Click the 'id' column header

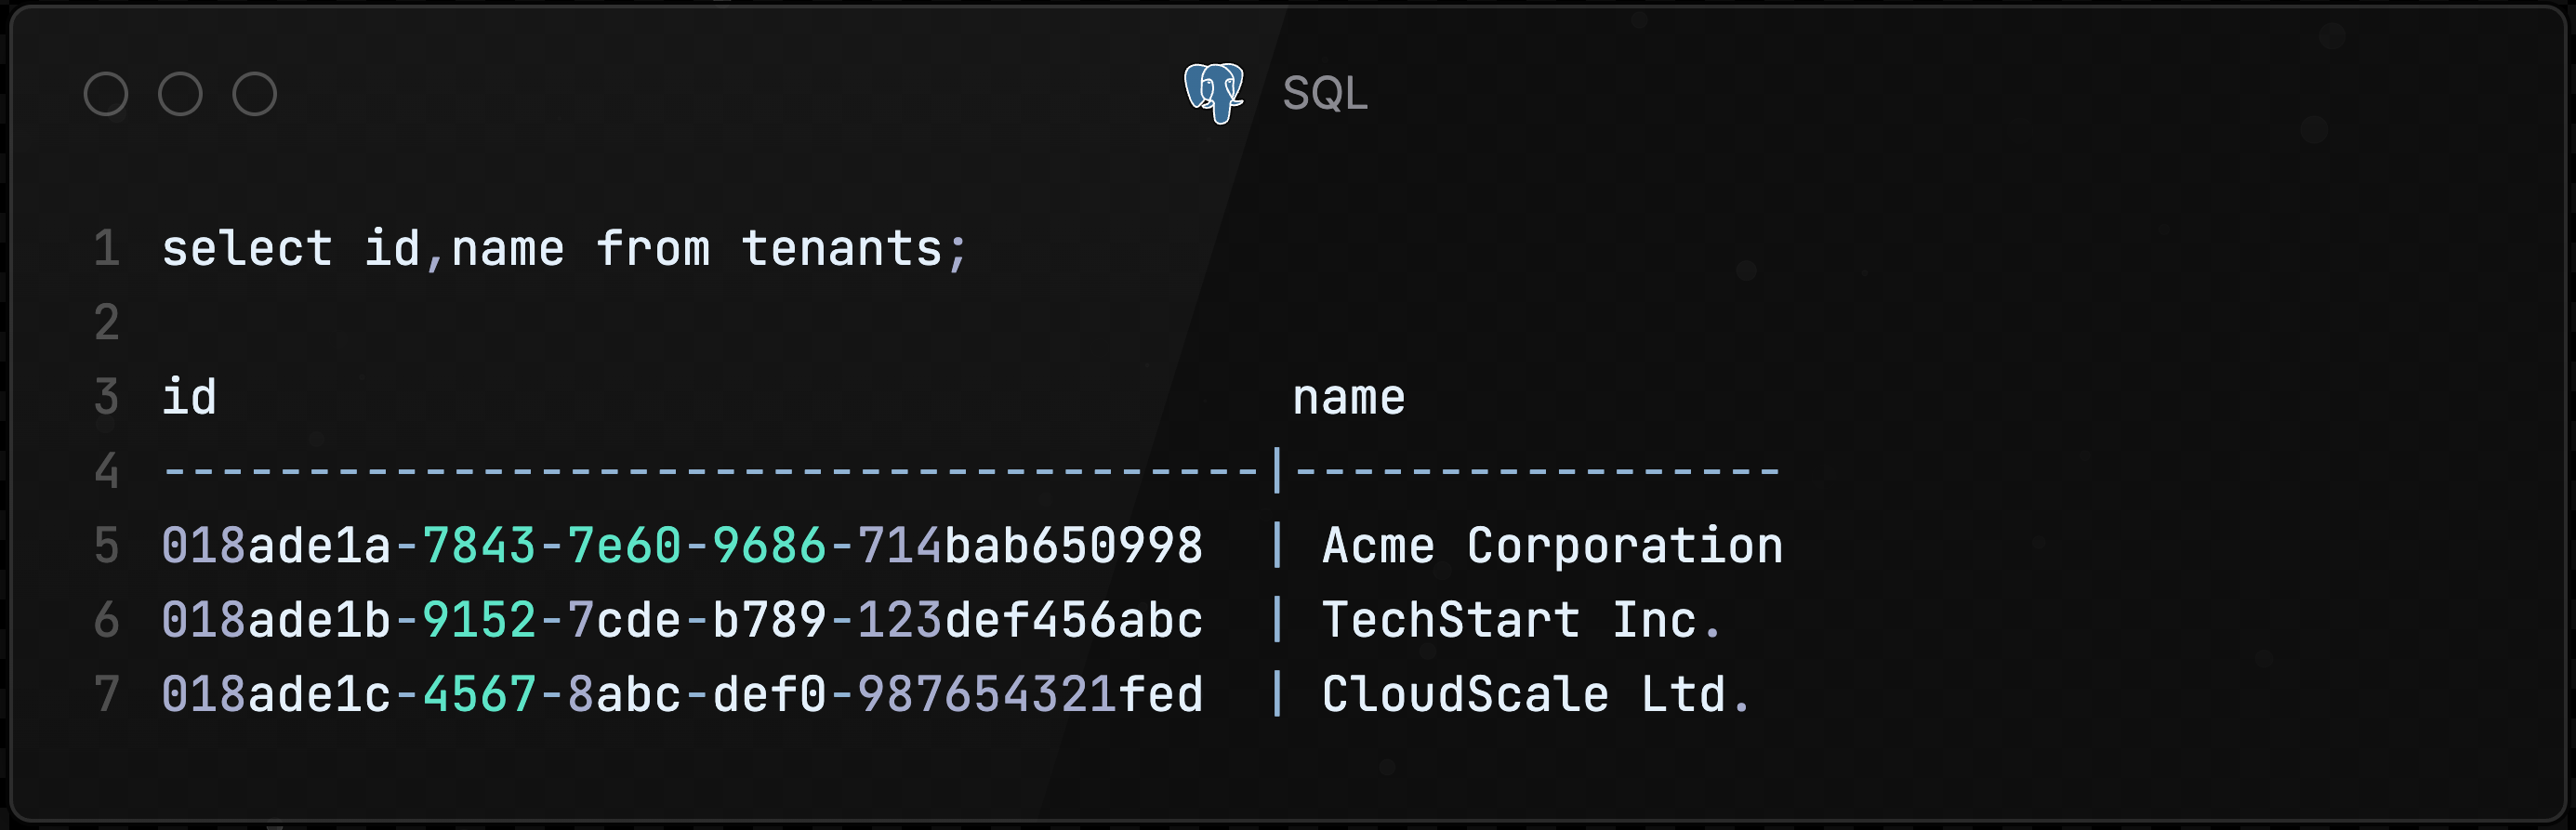(x=189, y=397)
